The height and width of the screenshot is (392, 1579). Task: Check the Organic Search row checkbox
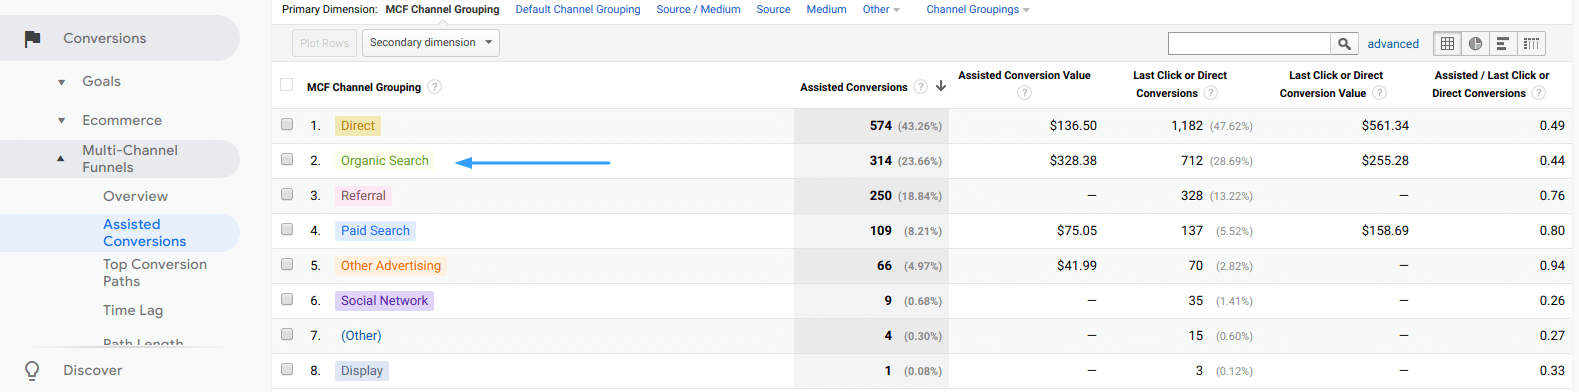pos(287,159)
